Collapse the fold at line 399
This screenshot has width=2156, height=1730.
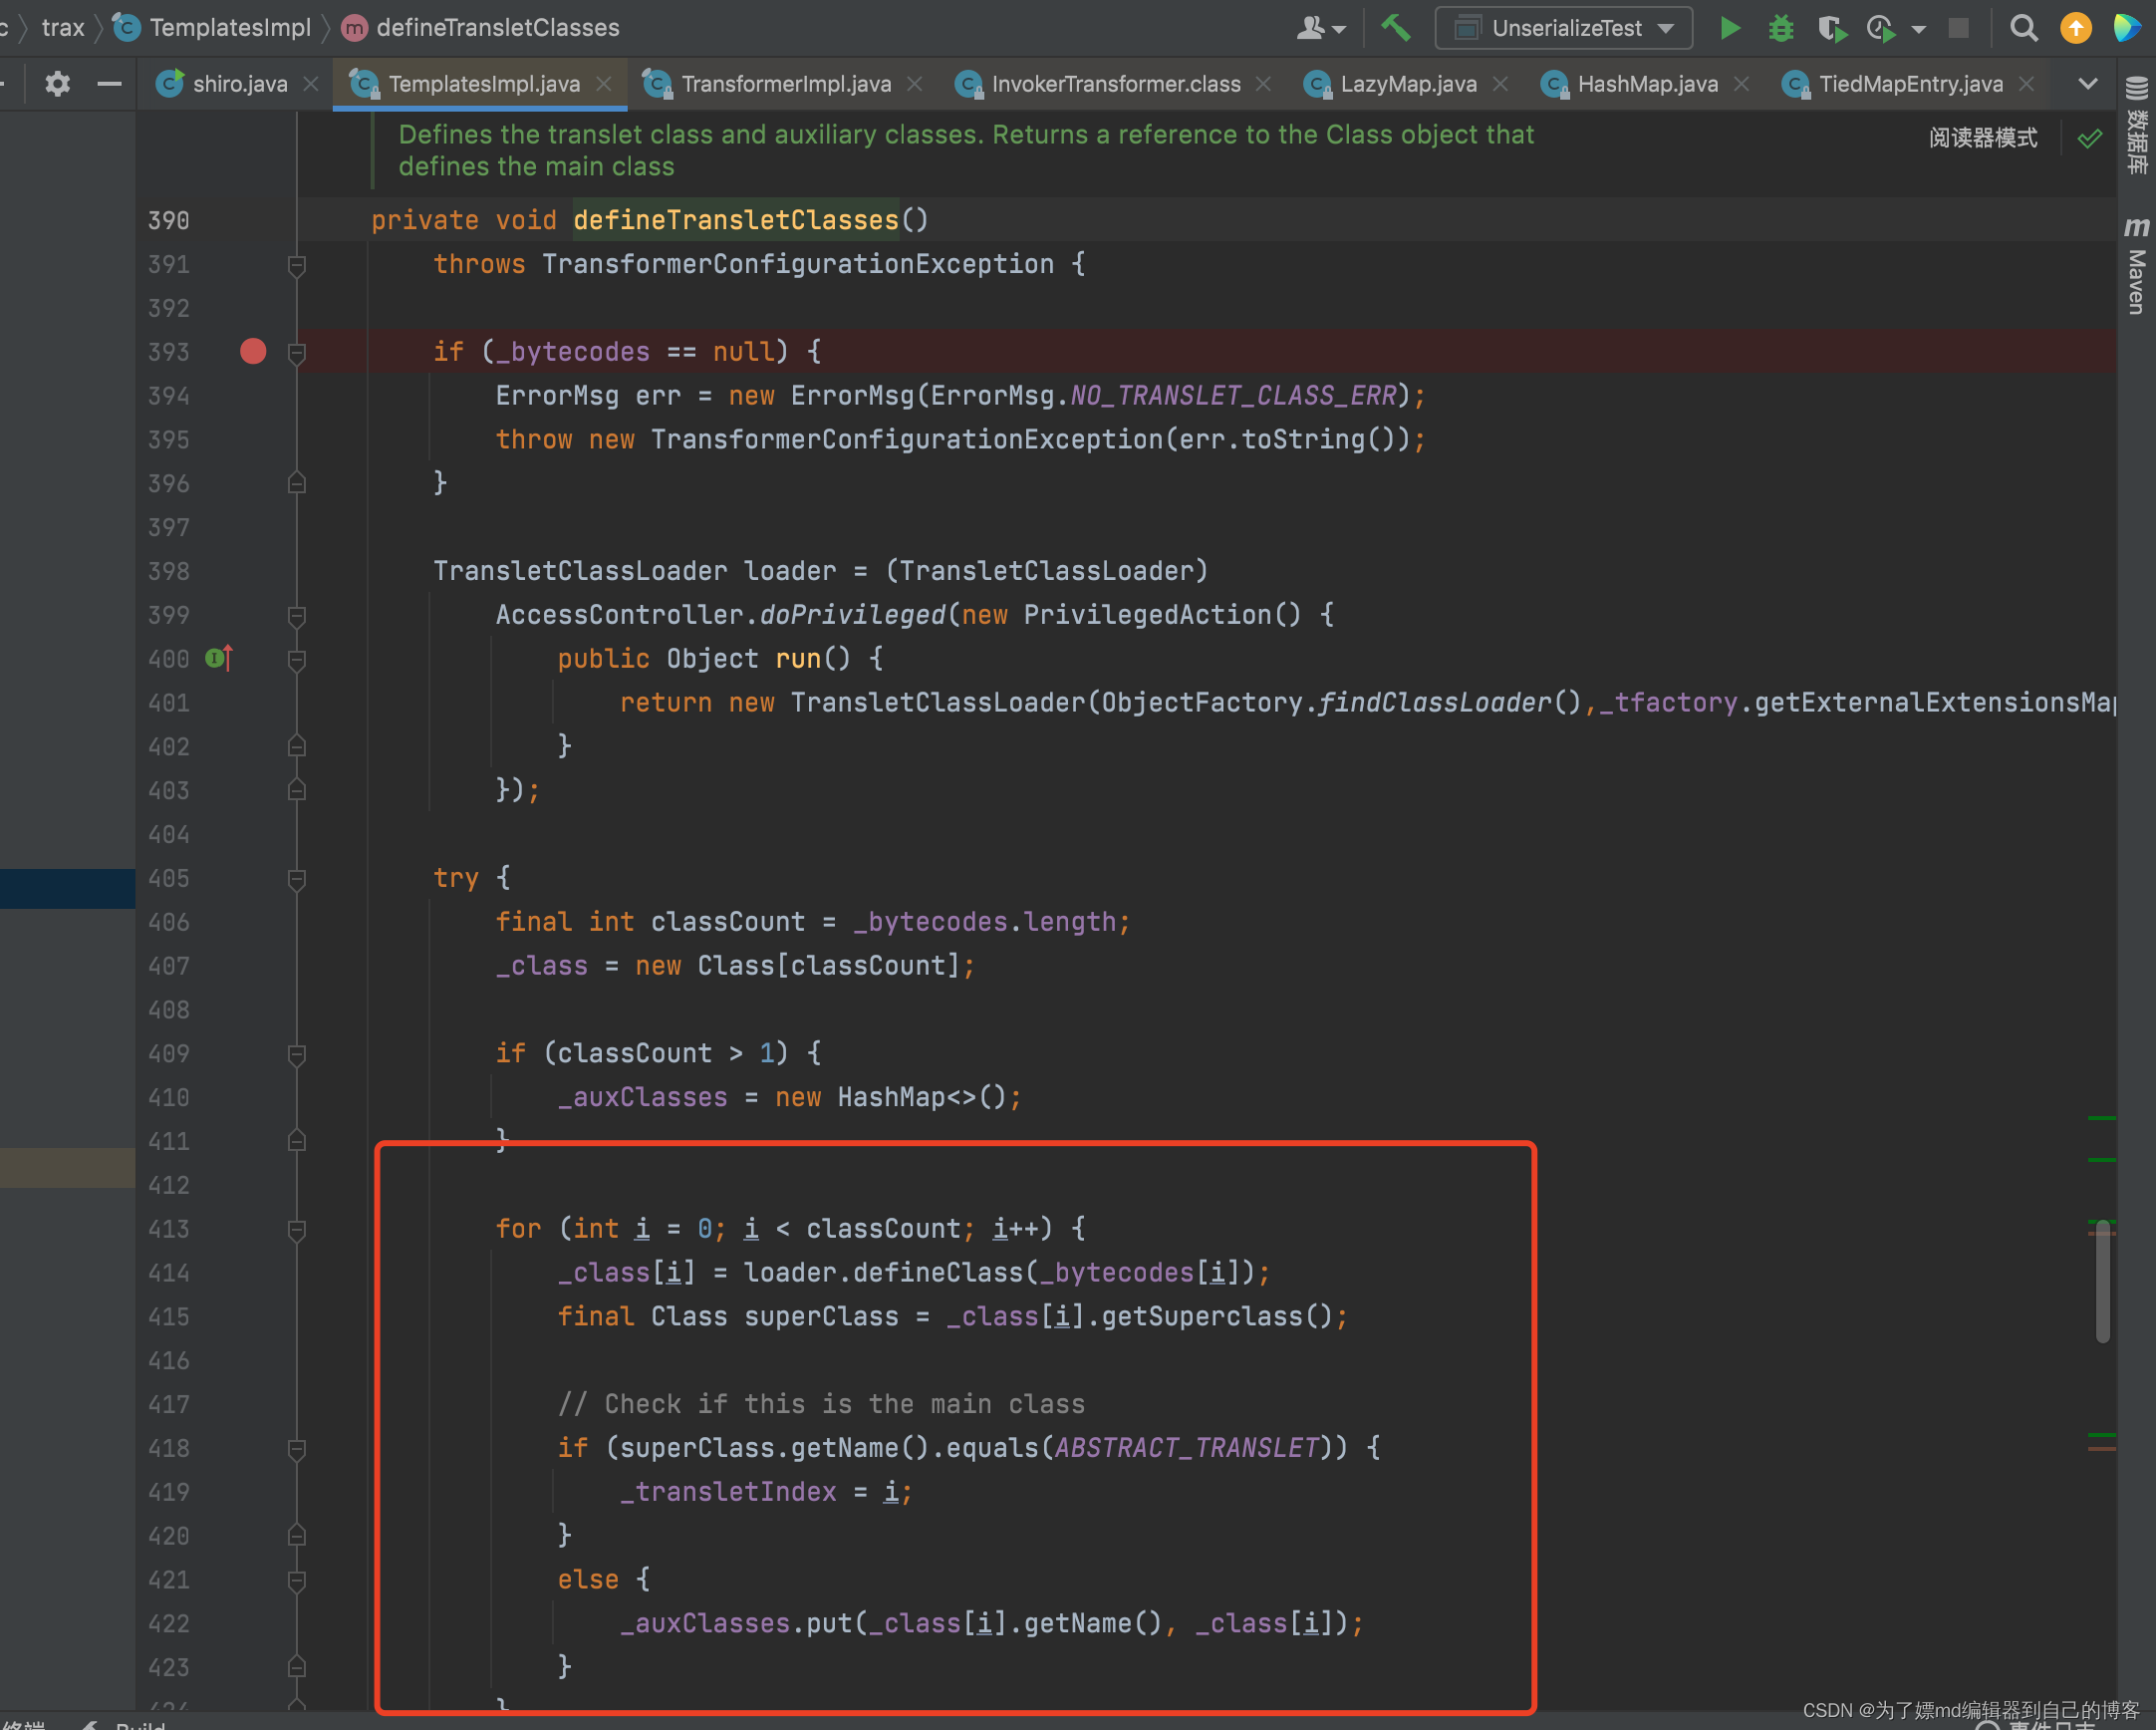pos(296,615)
